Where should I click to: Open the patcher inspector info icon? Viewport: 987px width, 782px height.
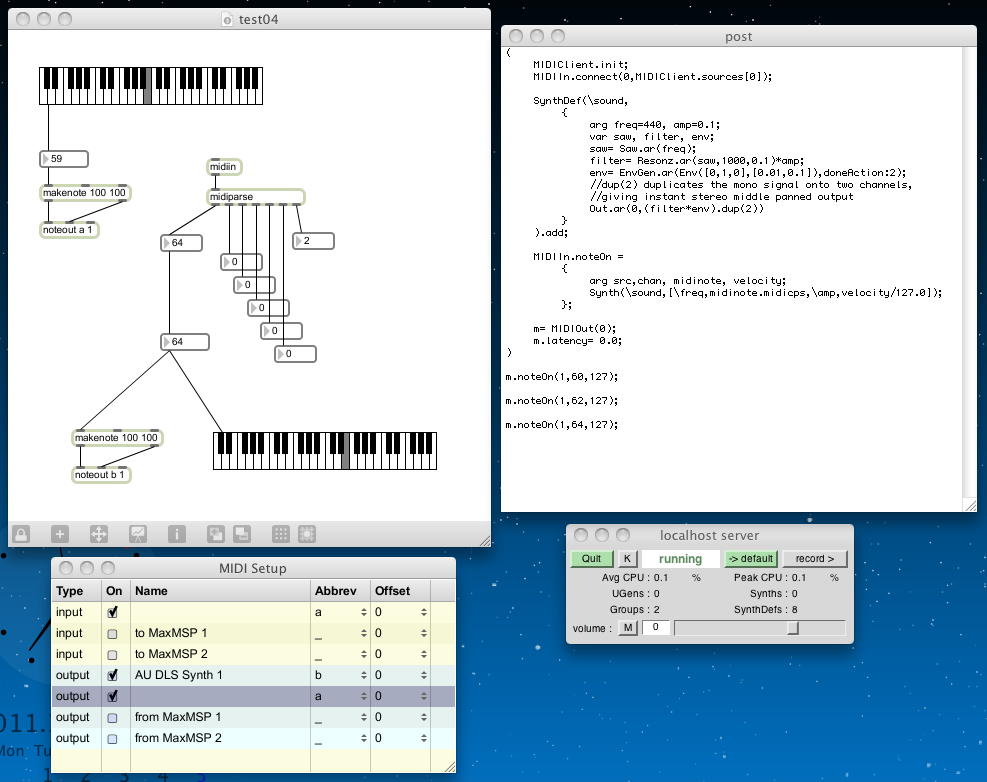[177, 534]
